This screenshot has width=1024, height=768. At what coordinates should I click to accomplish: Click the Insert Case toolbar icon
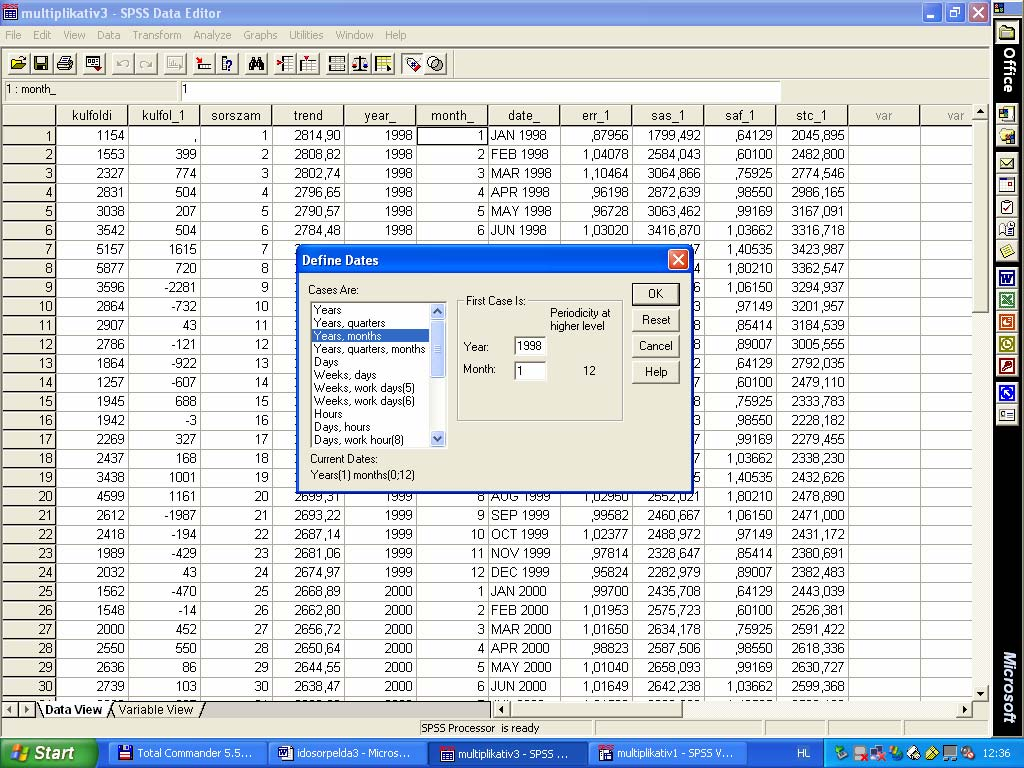coord(285,63)
